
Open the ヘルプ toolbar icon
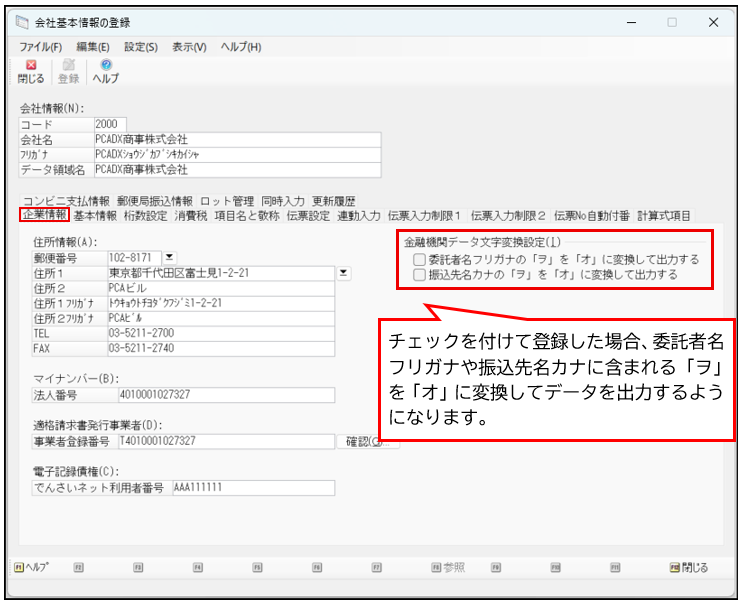click(105, 72)
